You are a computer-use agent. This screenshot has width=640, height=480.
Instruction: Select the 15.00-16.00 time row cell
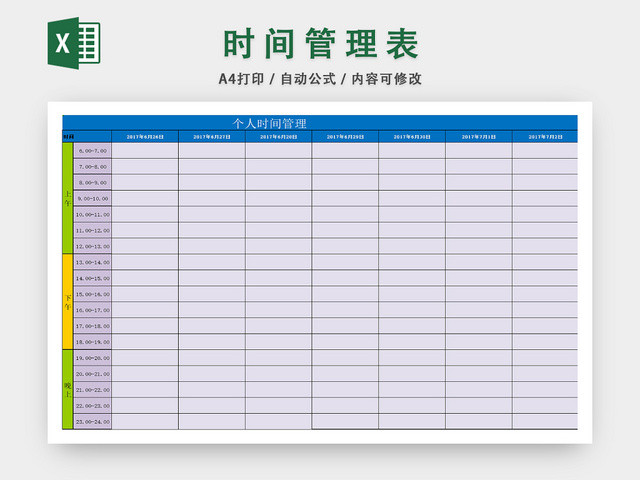click(x=93, y=294)
